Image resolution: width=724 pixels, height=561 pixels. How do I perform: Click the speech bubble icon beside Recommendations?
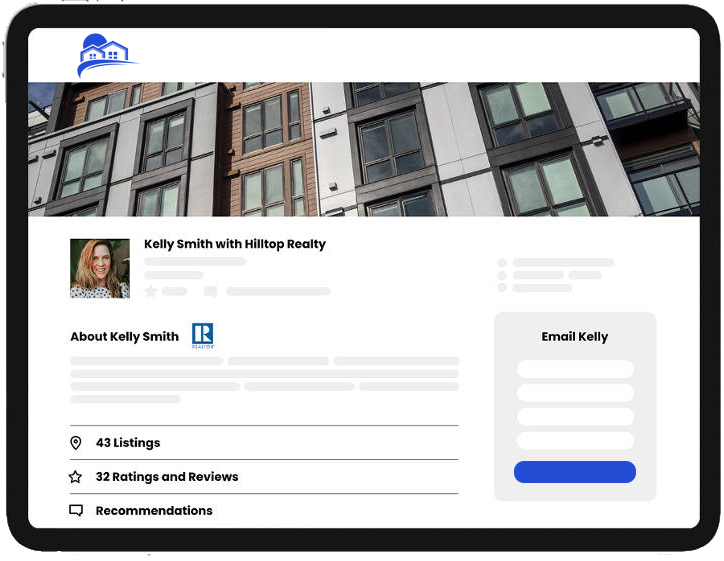point(76,511)
